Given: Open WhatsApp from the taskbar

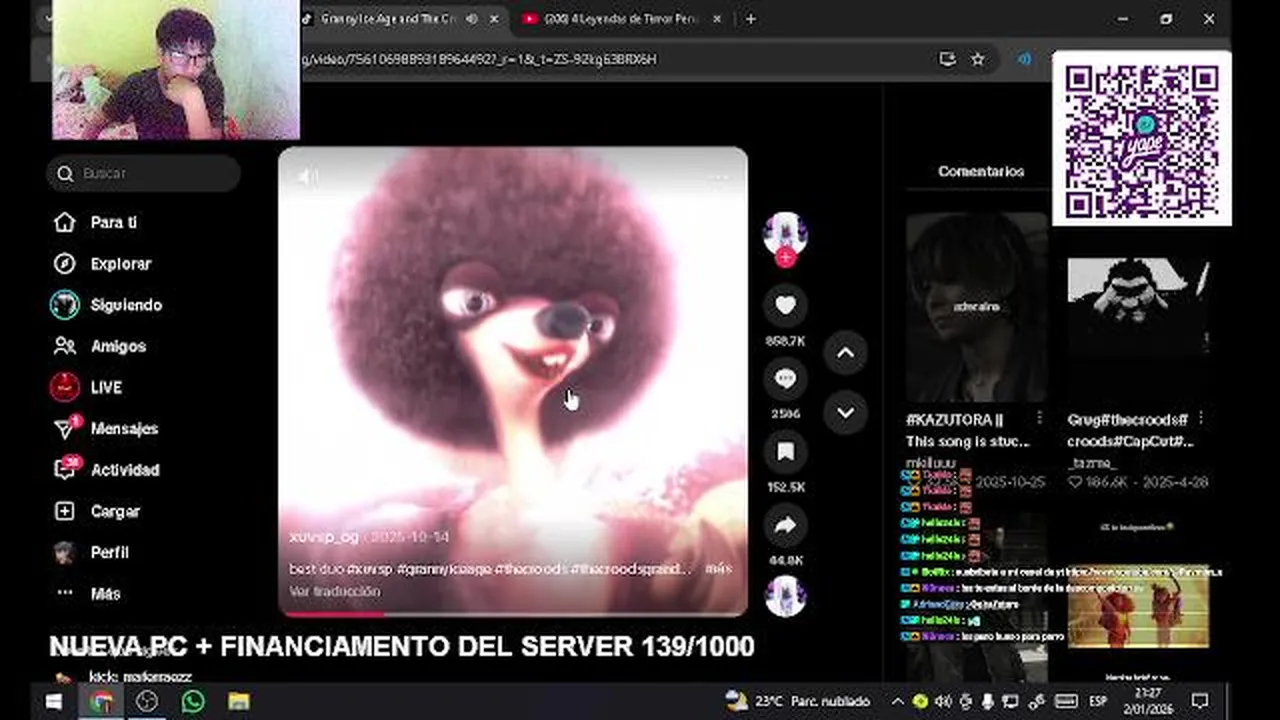Looking at the screenshot, I should click(x=193, y=701).
